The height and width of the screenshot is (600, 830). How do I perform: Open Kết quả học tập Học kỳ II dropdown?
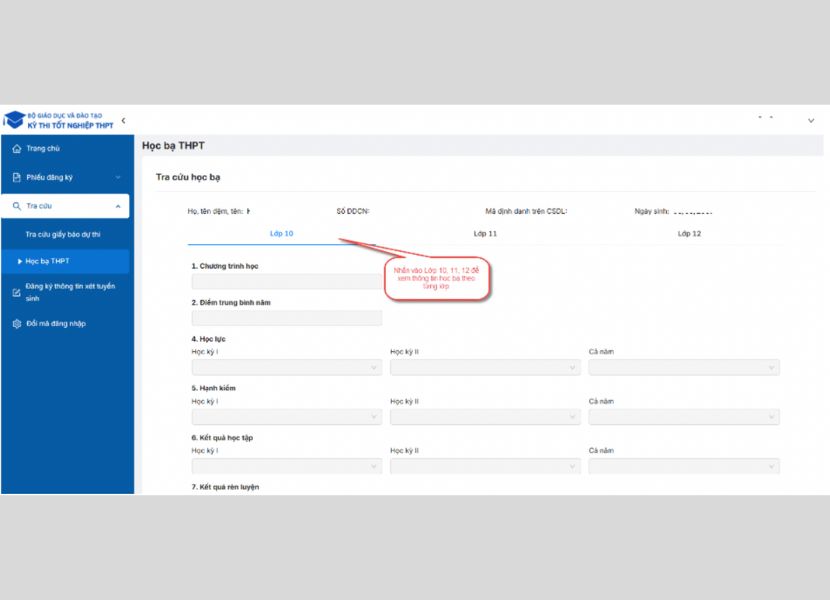(485, 466)
